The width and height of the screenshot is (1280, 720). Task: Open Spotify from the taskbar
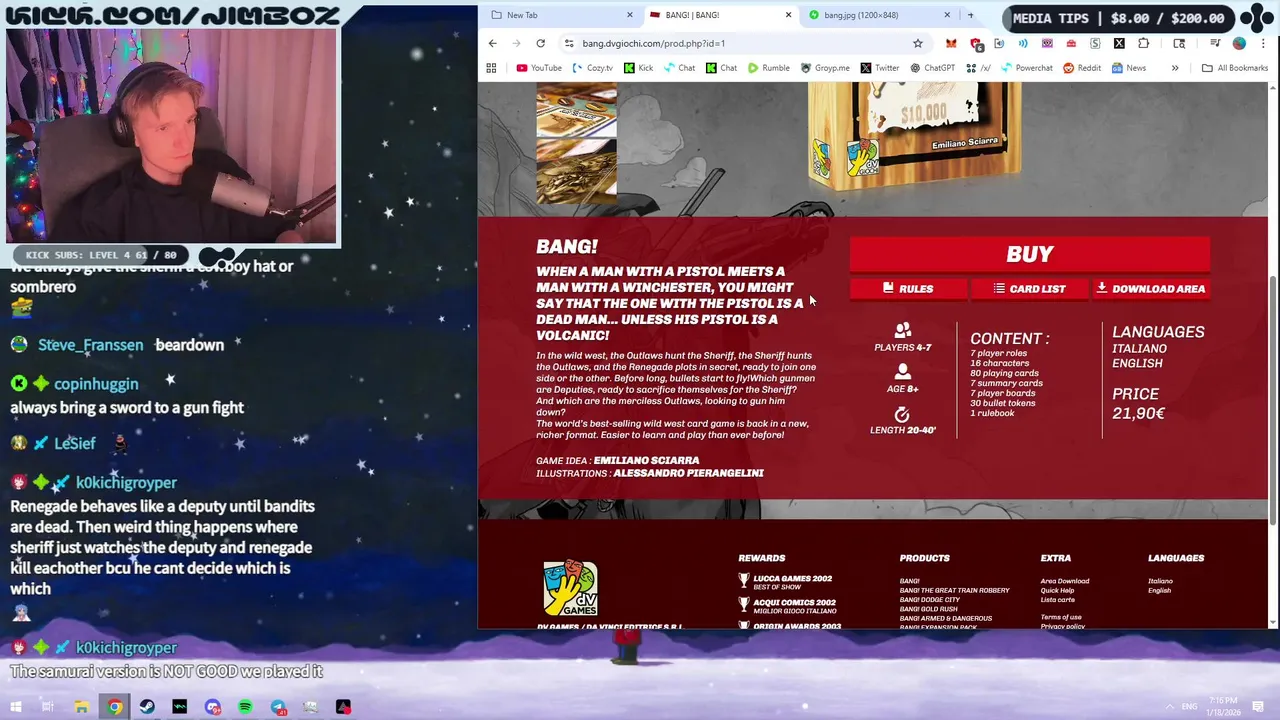(245, 707)
